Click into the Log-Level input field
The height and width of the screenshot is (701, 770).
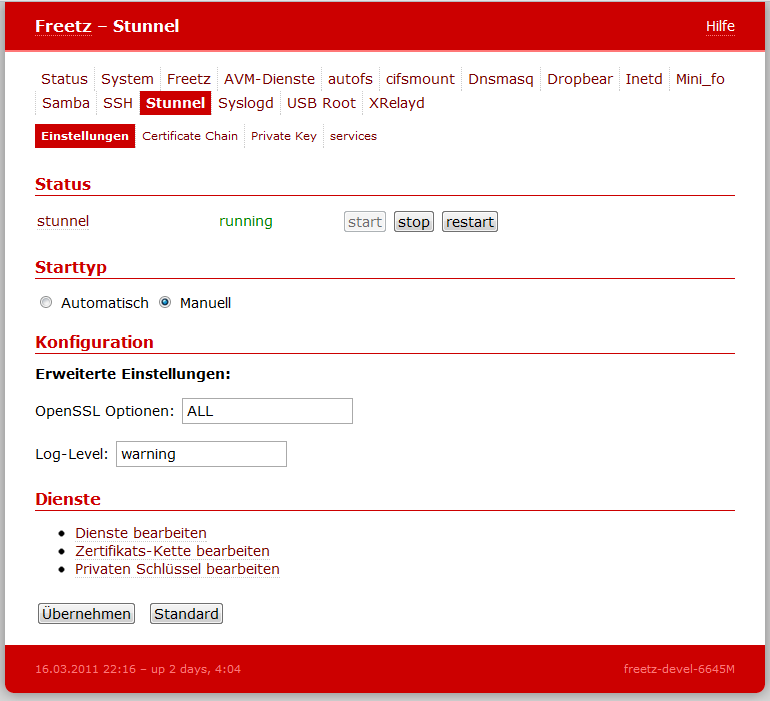pos(201,454)
